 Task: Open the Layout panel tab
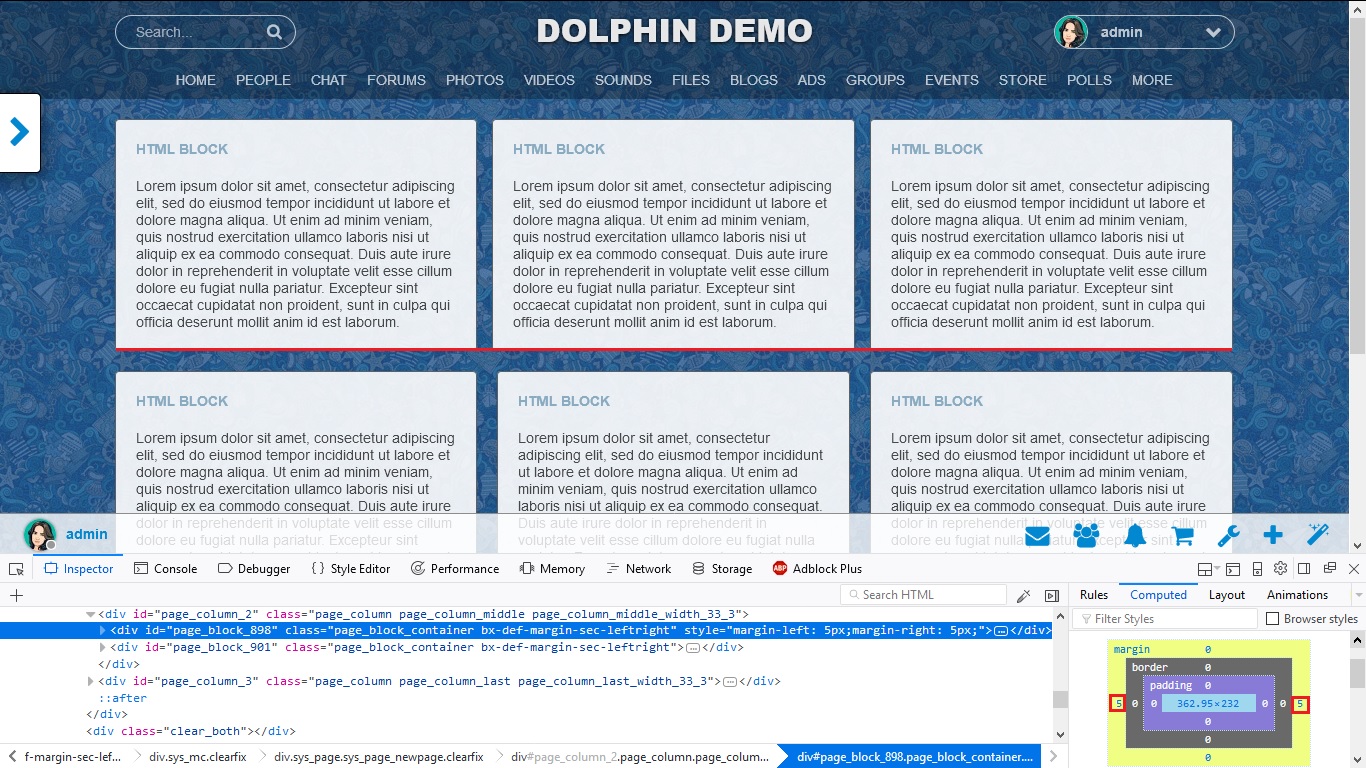pos(1226,595)
